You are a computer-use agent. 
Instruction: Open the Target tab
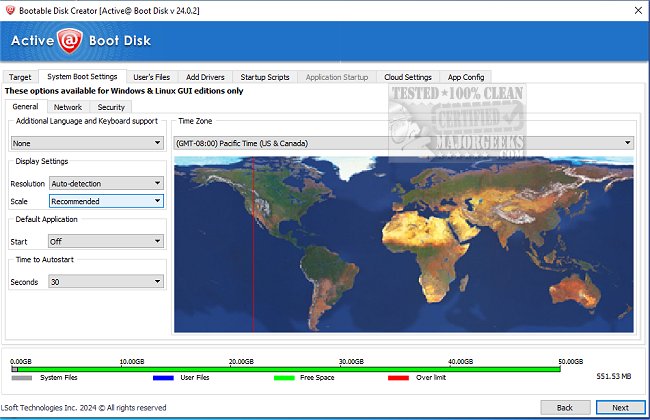pos(19,77)
